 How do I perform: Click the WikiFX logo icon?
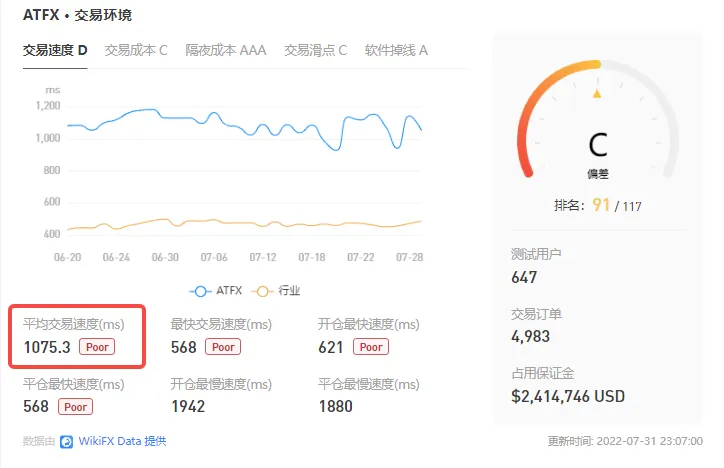[66, 442]
